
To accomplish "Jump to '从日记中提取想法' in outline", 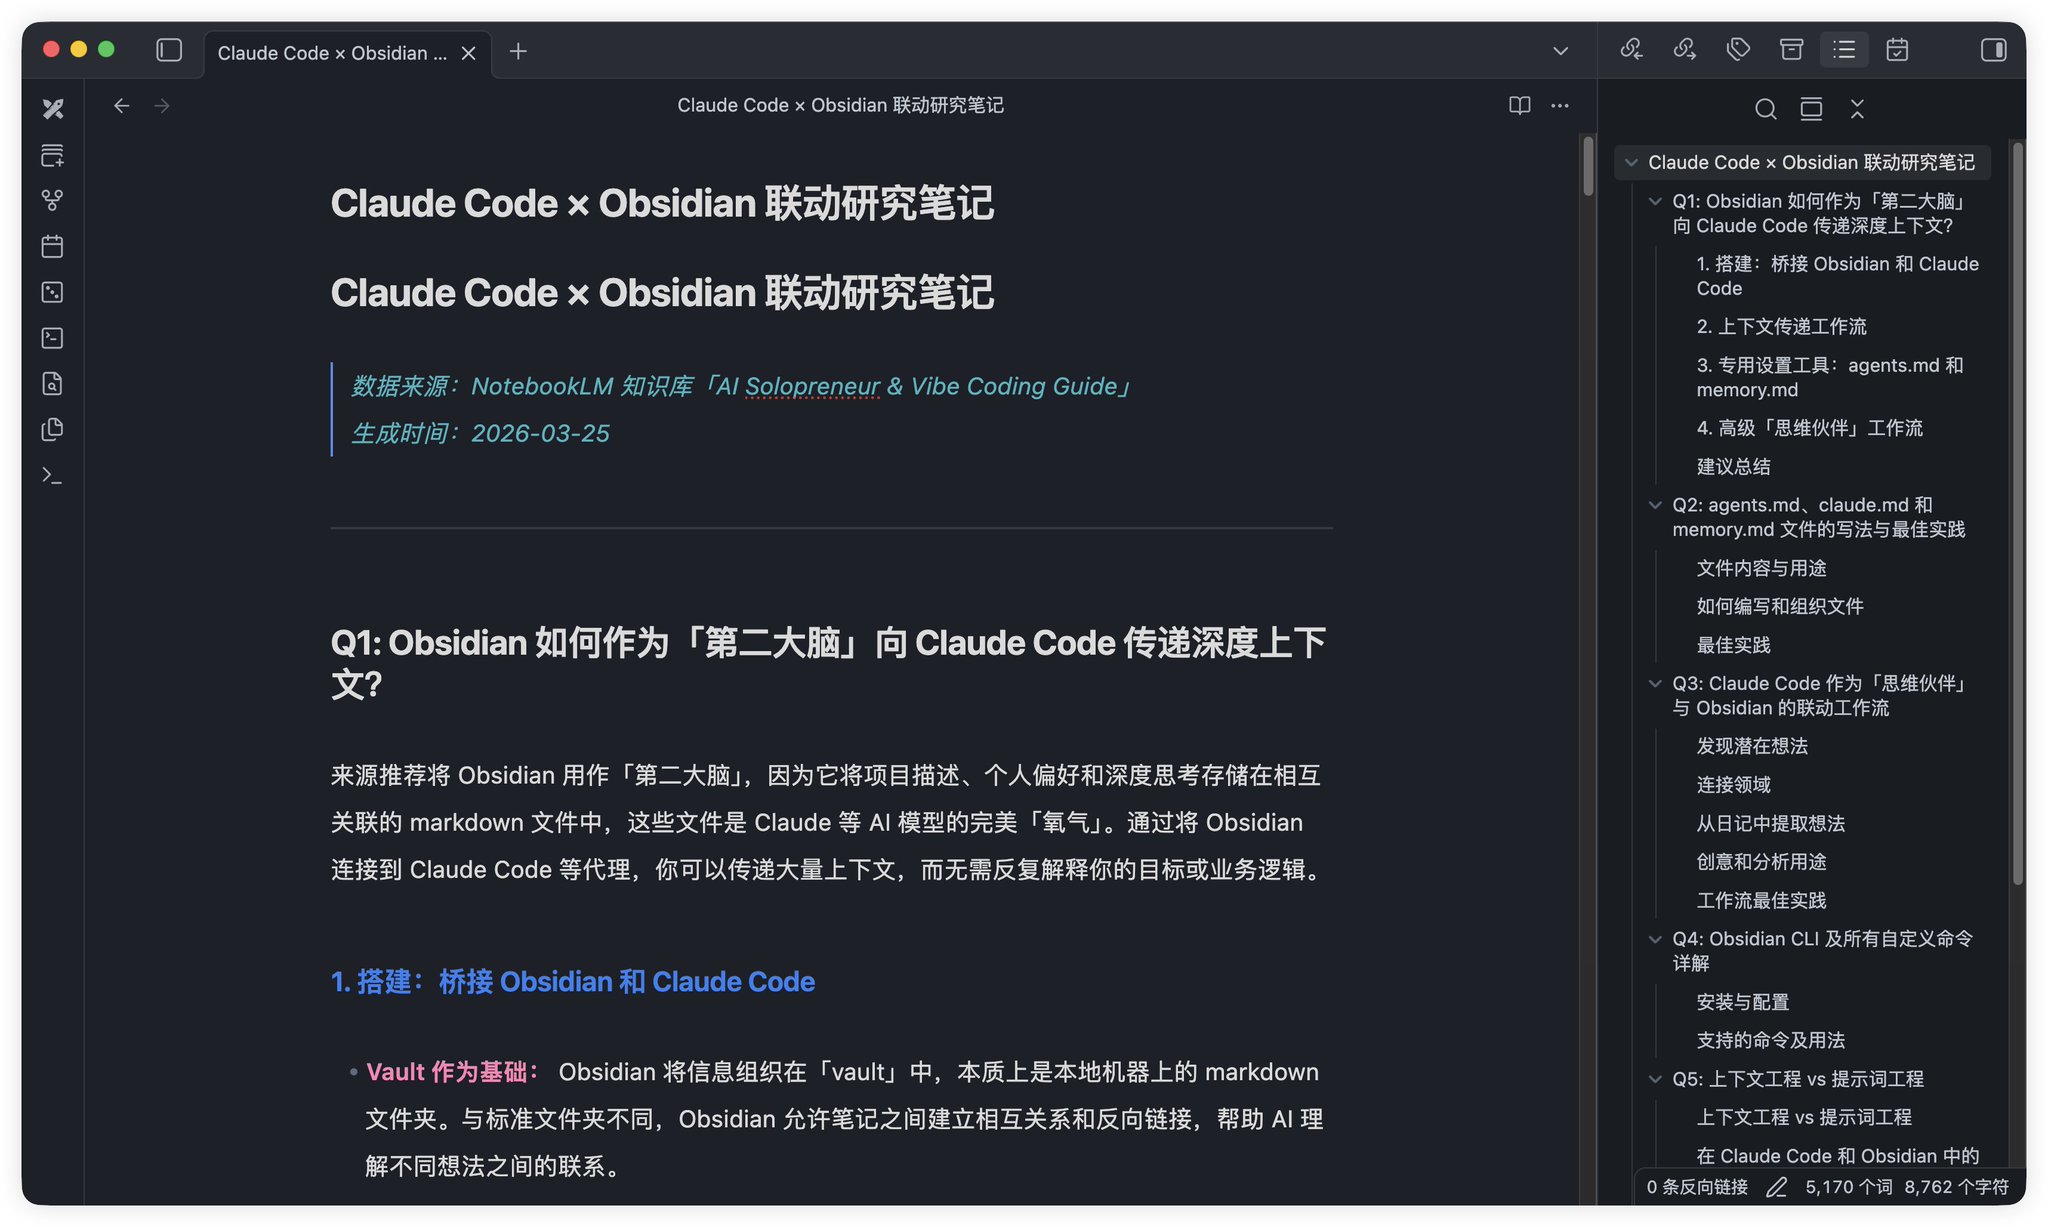I will [1770, 823].
